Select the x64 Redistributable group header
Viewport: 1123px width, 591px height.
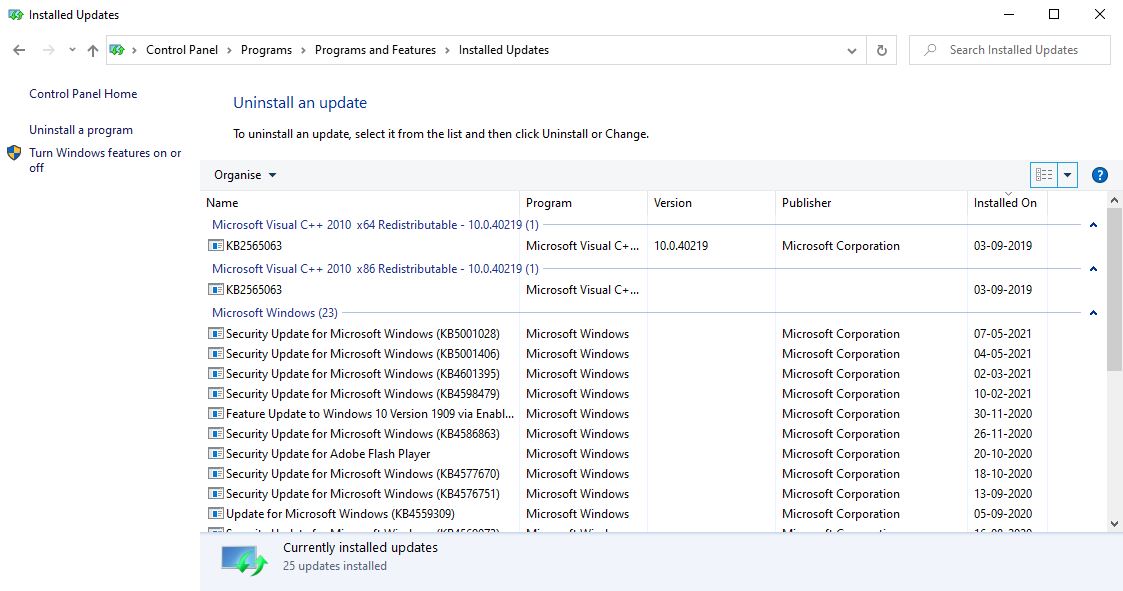click(375, 225)
